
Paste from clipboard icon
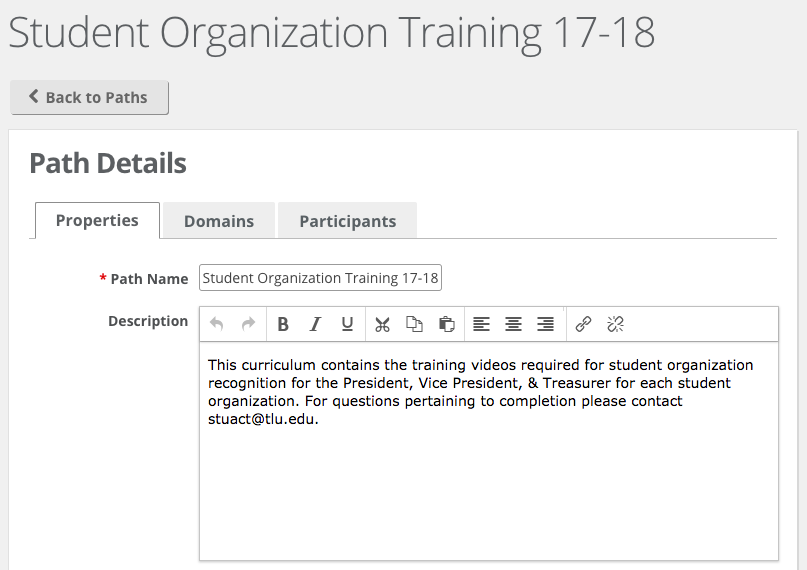pyautogui.click(x=447, y=324)
